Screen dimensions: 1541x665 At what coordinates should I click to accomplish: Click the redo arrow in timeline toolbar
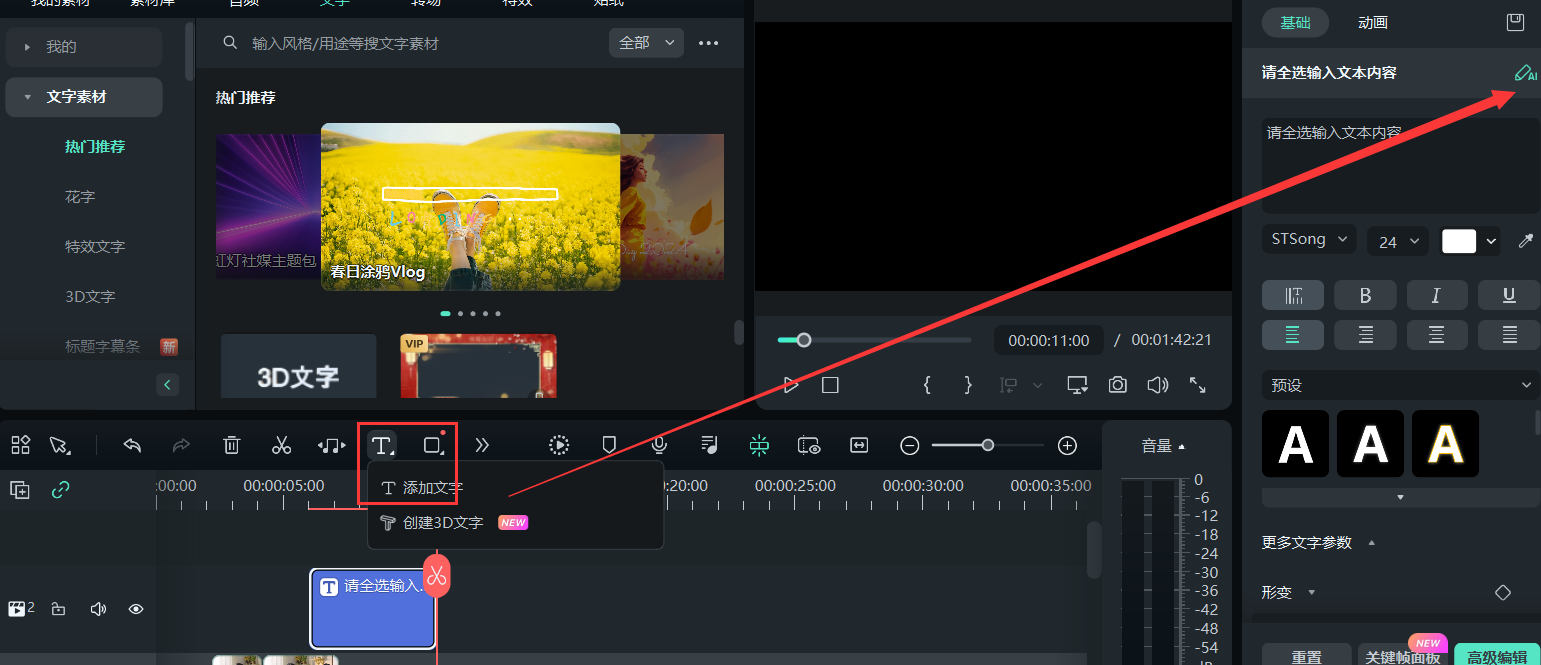[181, 445]
